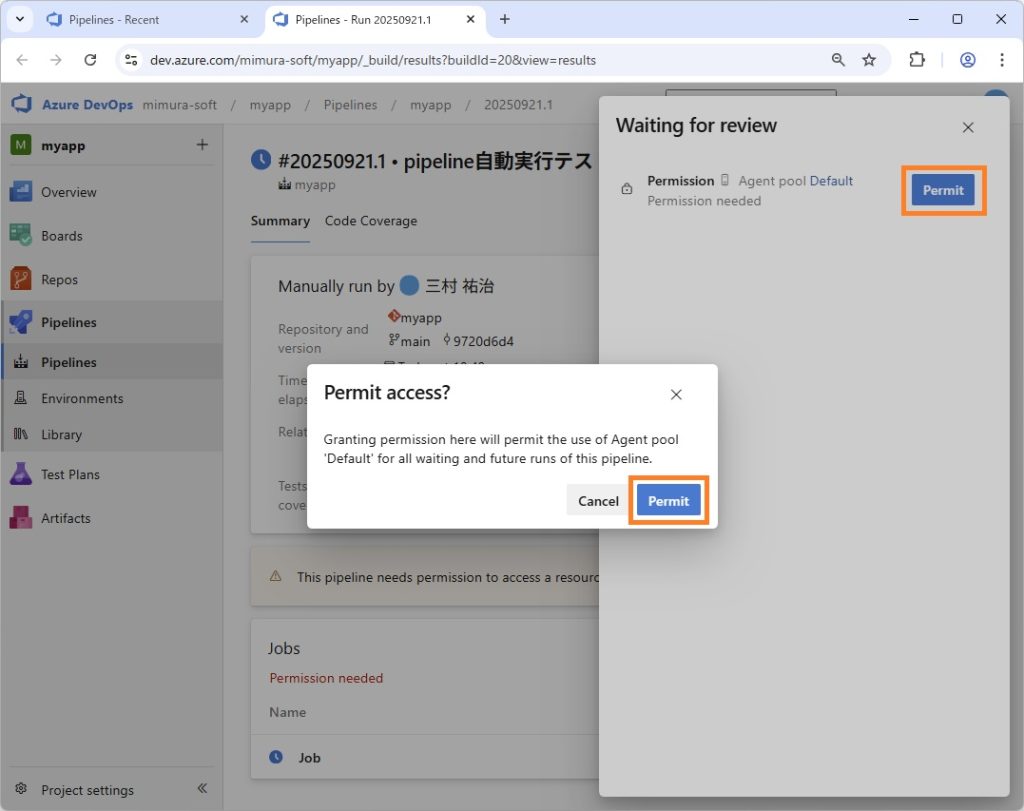Open Test Plans from the sidebar
Image resolution: width=1024 pixels, height=811 pixels.
tap(70, 474)
